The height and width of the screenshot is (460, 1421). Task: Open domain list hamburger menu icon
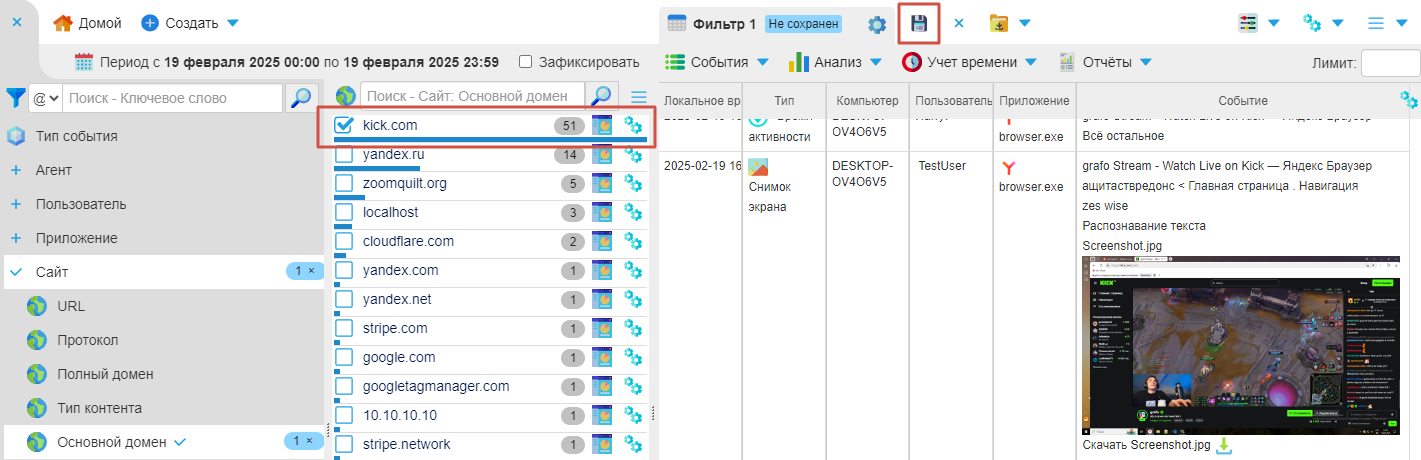click(639, 97)
